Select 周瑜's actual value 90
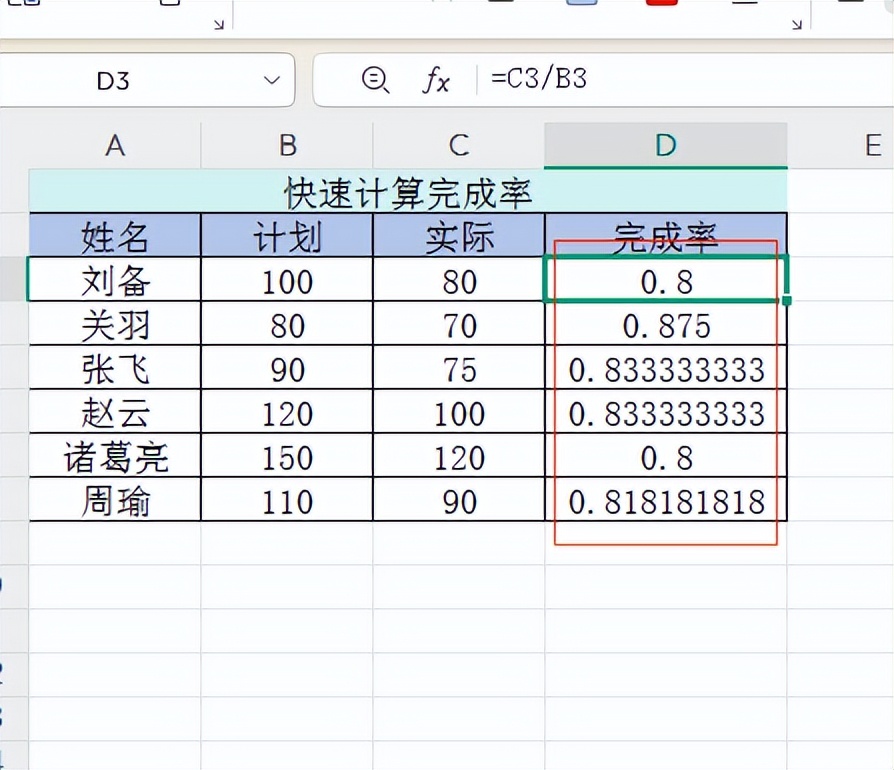Screen dimensions: 894x770 (459, 499)
